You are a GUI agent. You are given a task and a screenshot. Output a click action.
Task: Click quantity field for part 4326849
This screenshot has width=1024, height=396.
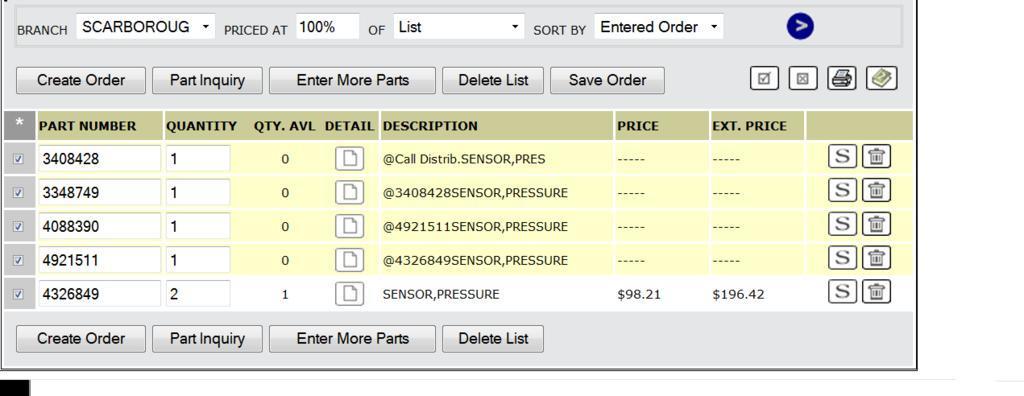coord(198,294)
